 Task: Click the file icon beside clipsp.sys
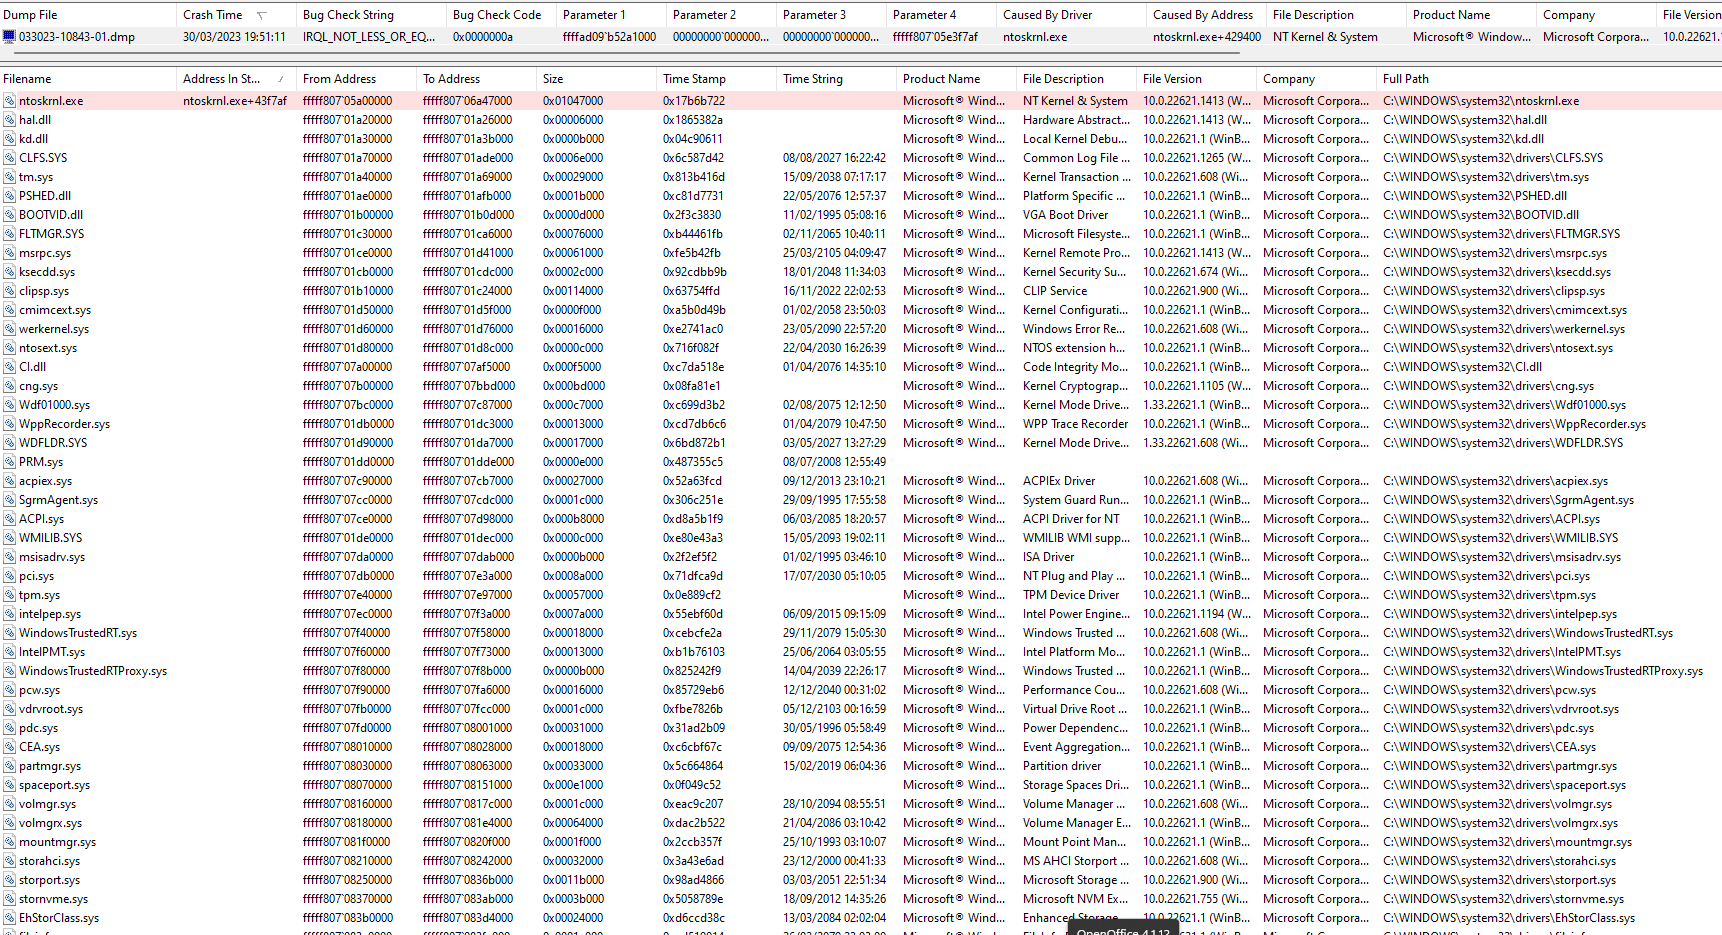tap(9, 291)
